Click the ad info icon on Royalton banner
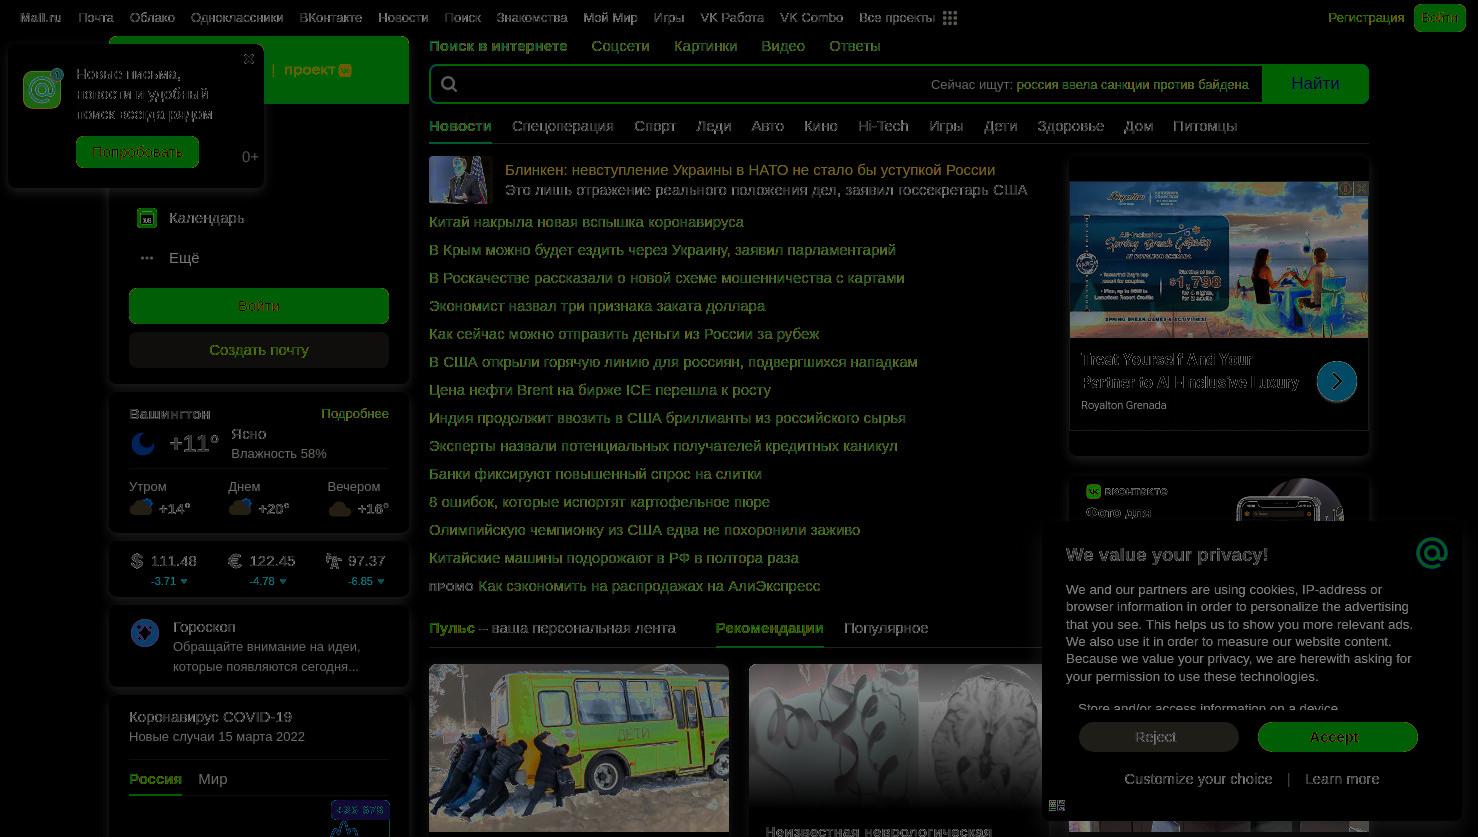Viewport: 1478px width, 837px height. pos(1346,188)
